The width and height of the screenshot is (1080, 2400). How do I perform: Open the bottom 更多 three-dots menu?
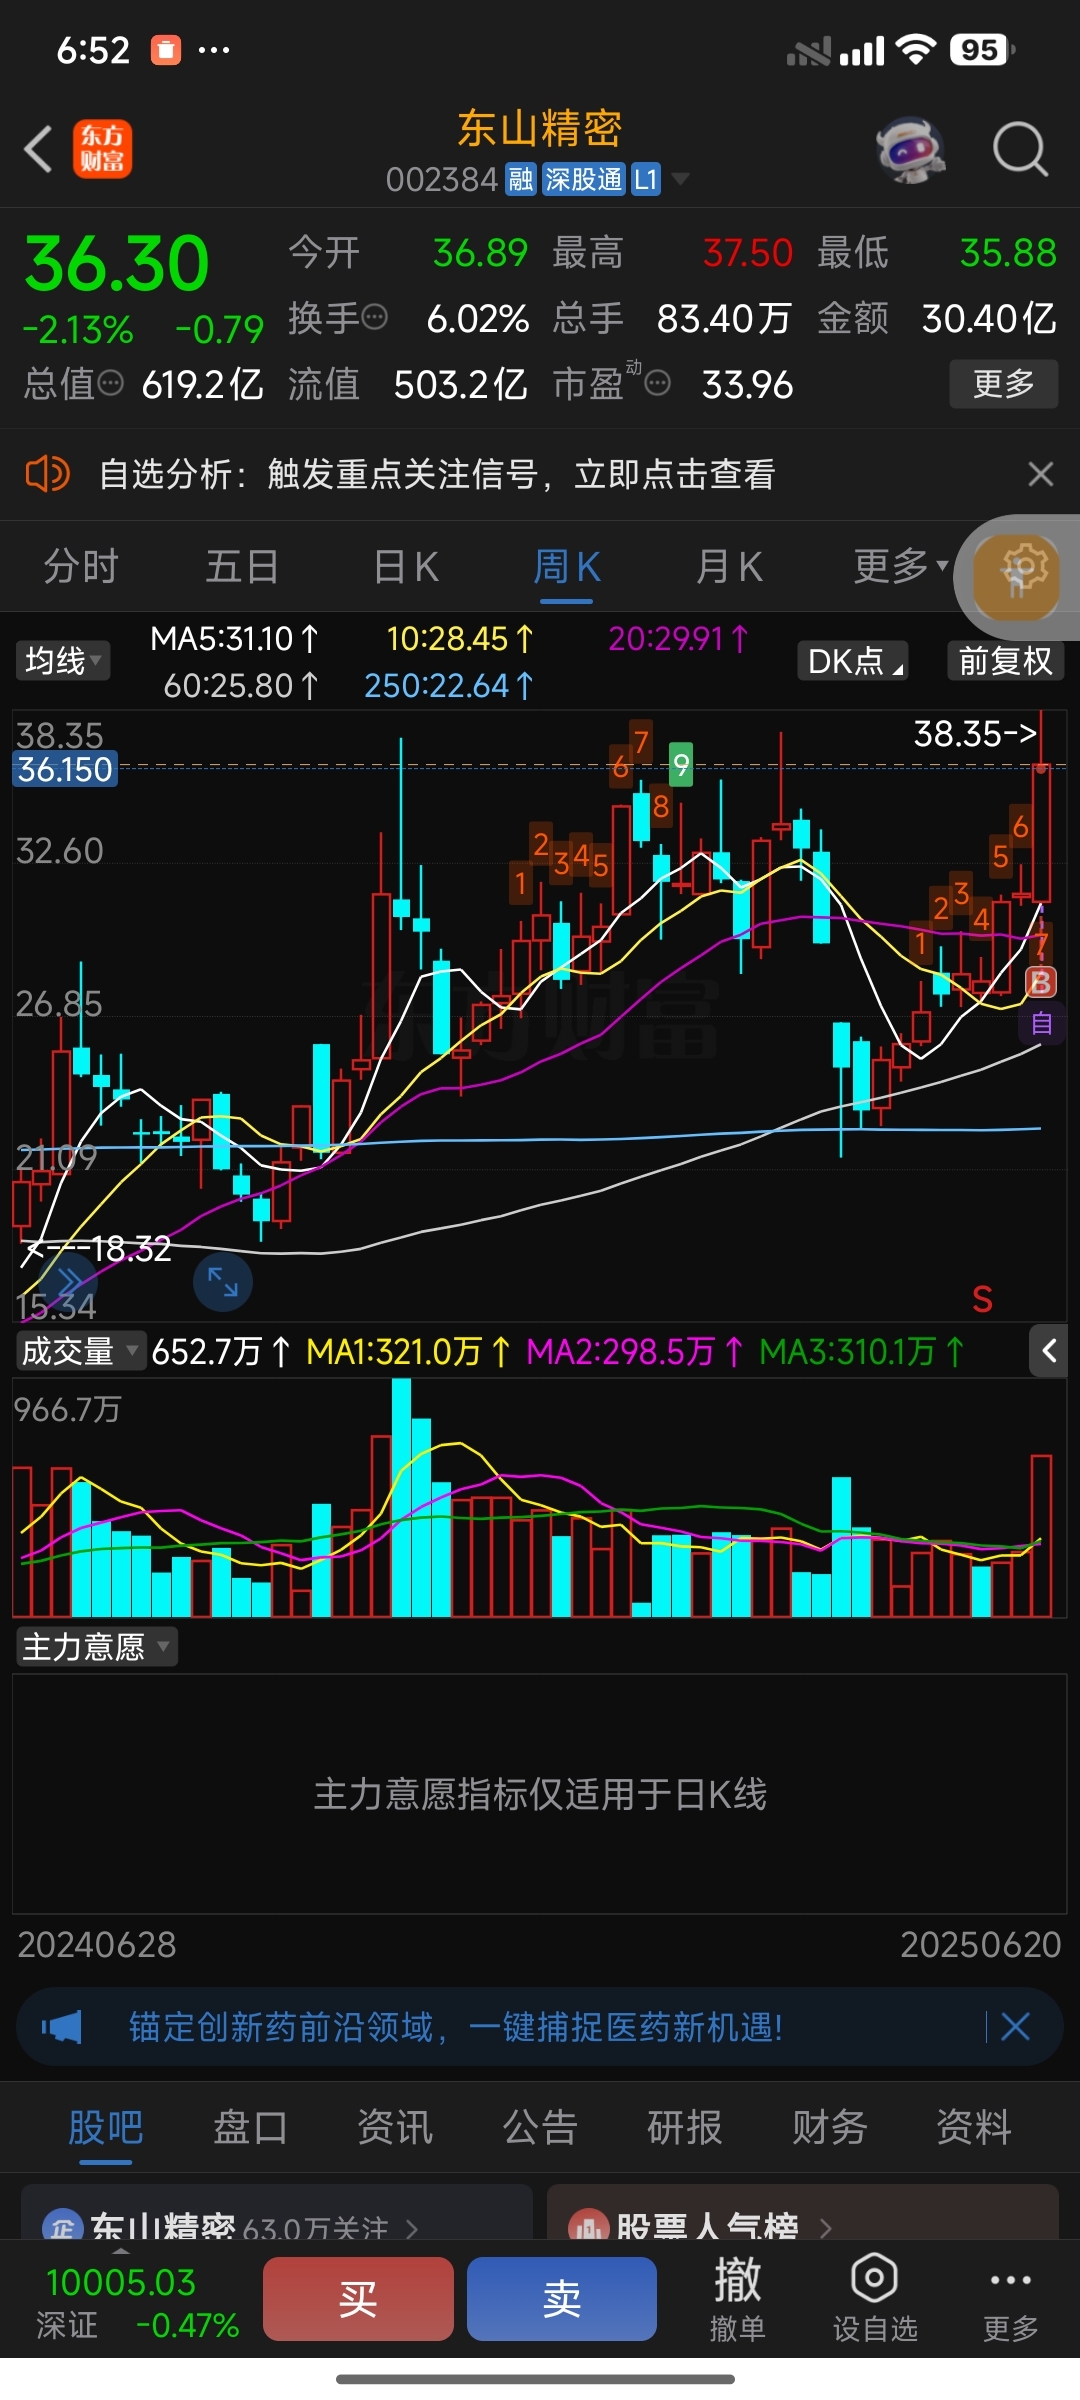click(x=1010, y=2299)
